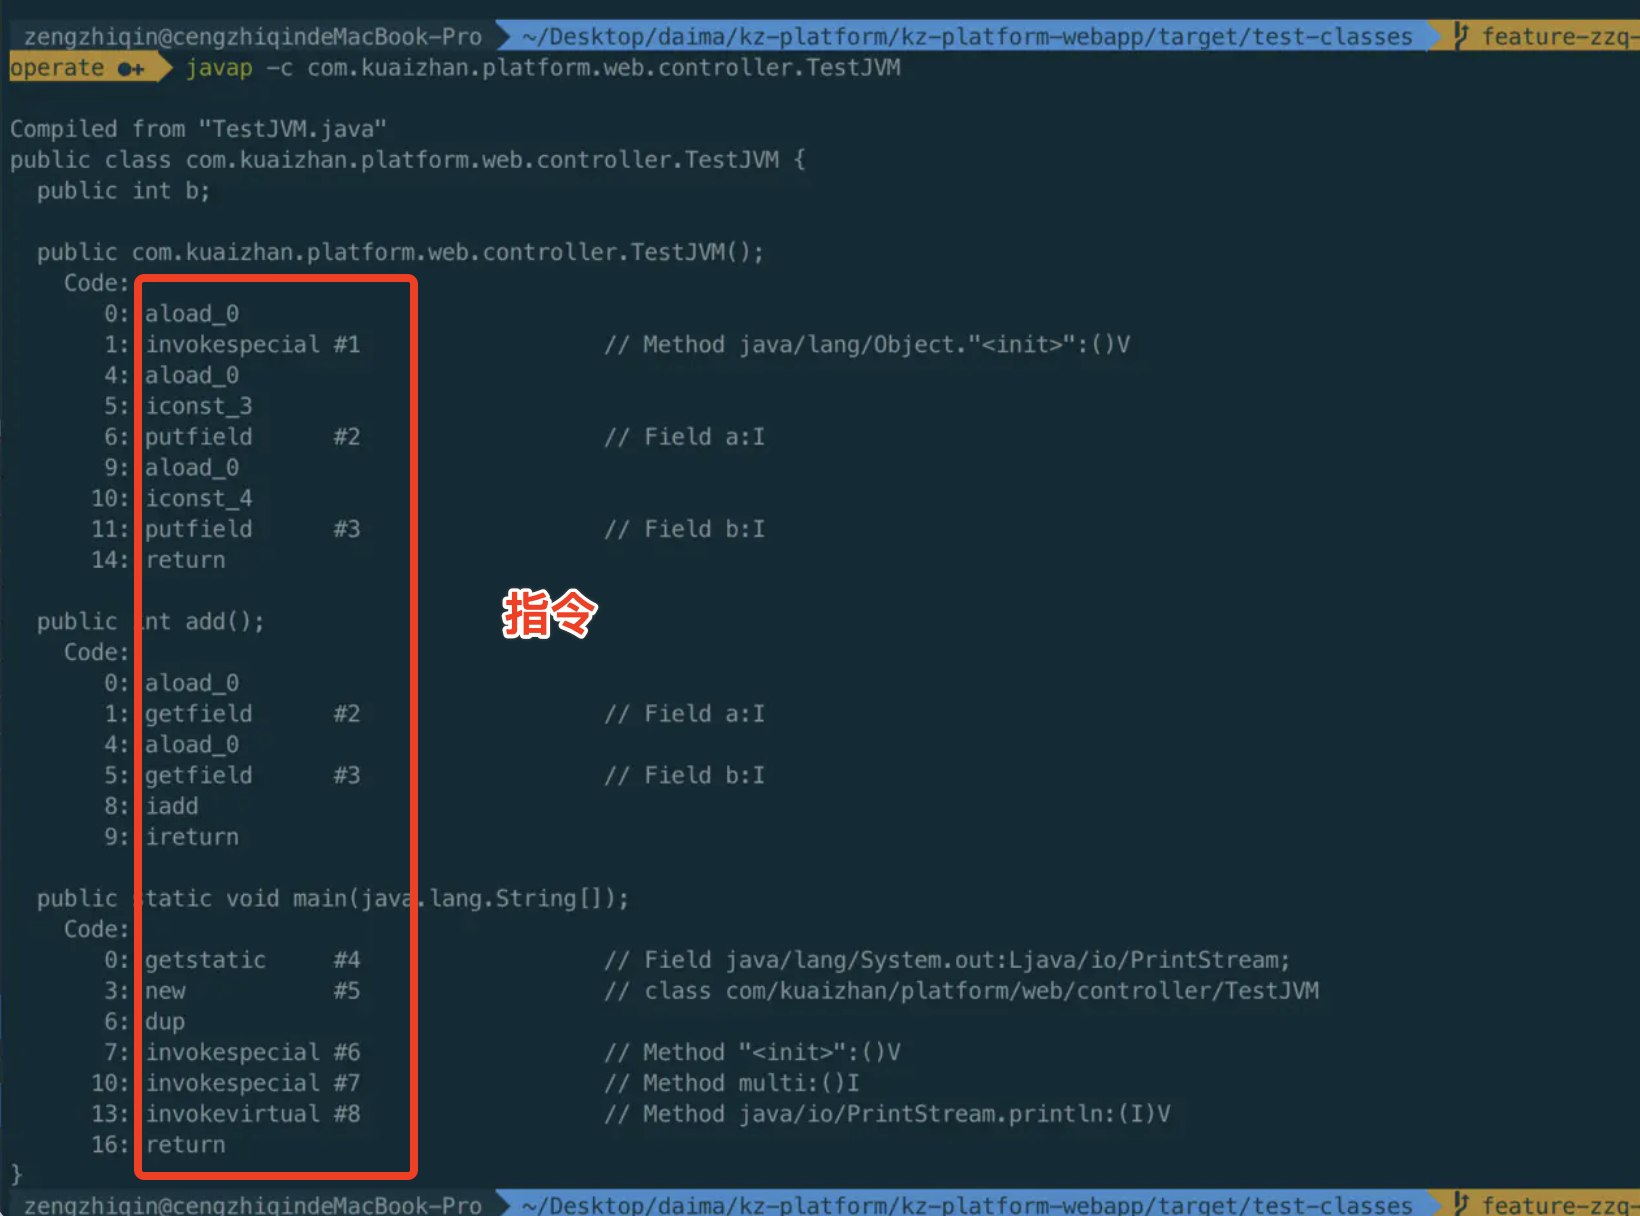Click the dirty status dot beside operate
Viewport: 1640px width, 1216px height.
tap(130, 69)
